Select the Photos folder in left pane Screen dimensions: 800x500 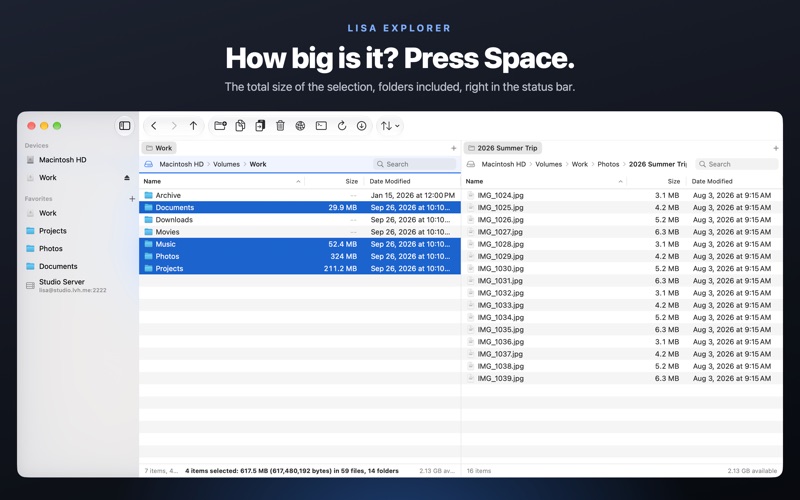pos(300,256)
